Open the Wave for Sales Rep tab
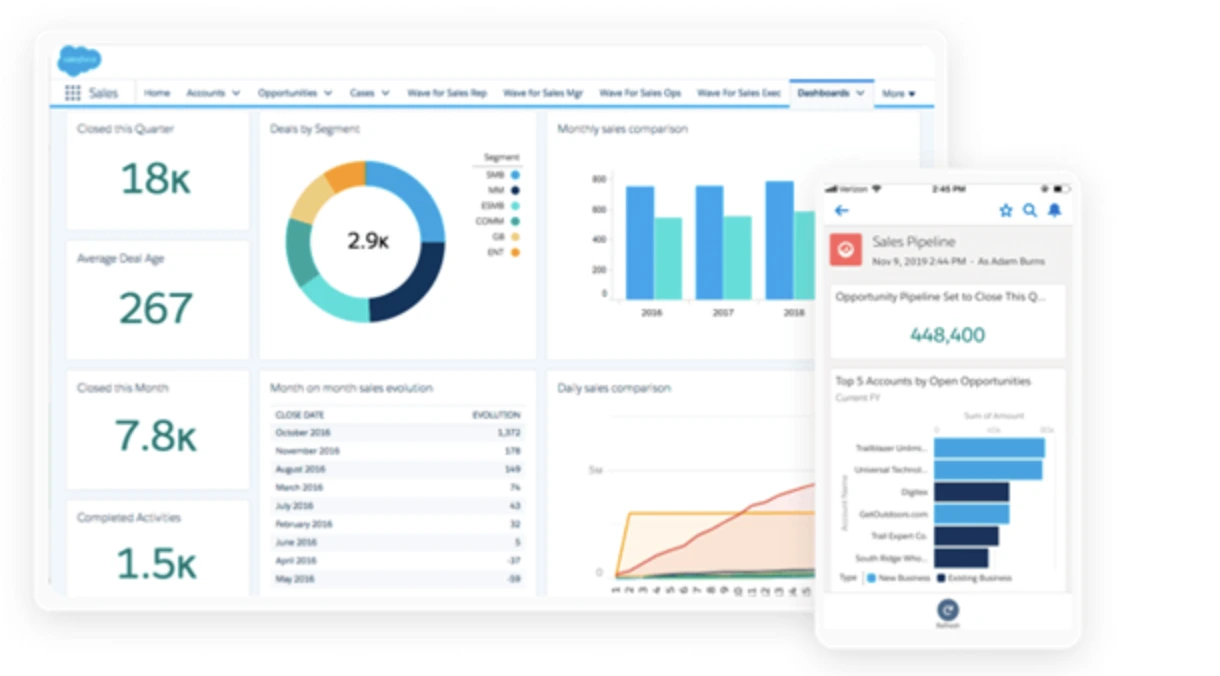Image resolution: width=1220 pixels, height=676 pixels. [446, 93]
